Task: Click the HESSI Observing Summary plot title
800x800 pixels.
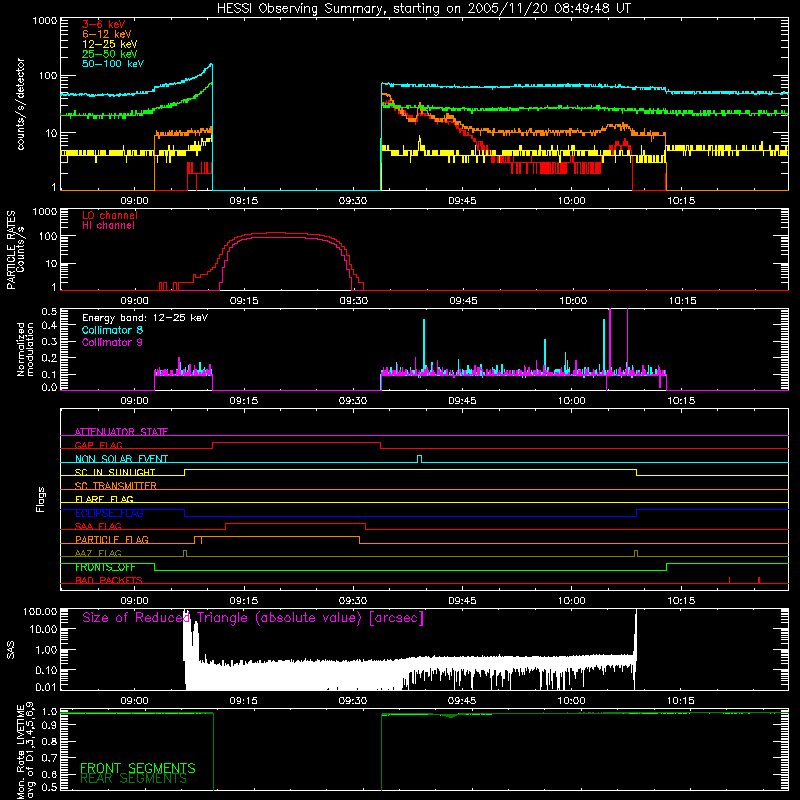Action: (424, 9)
